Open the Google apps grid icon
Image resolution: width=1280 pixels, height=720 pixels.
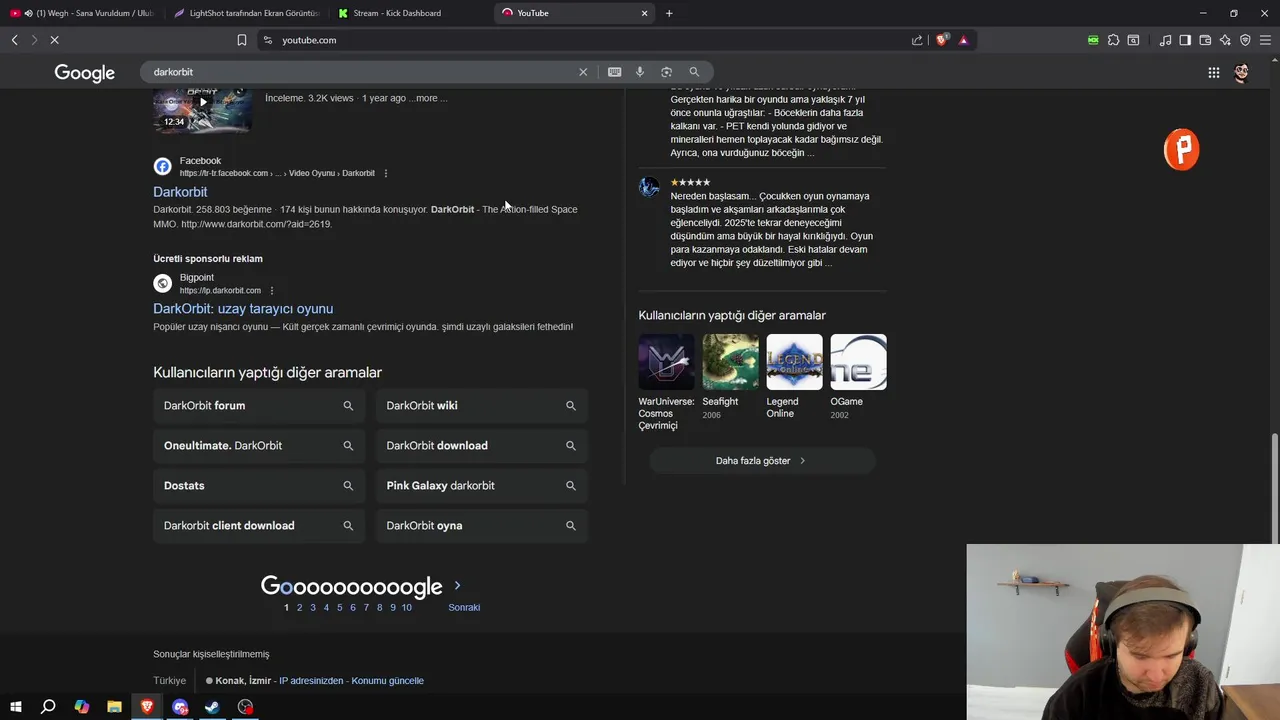(1213, 72)
